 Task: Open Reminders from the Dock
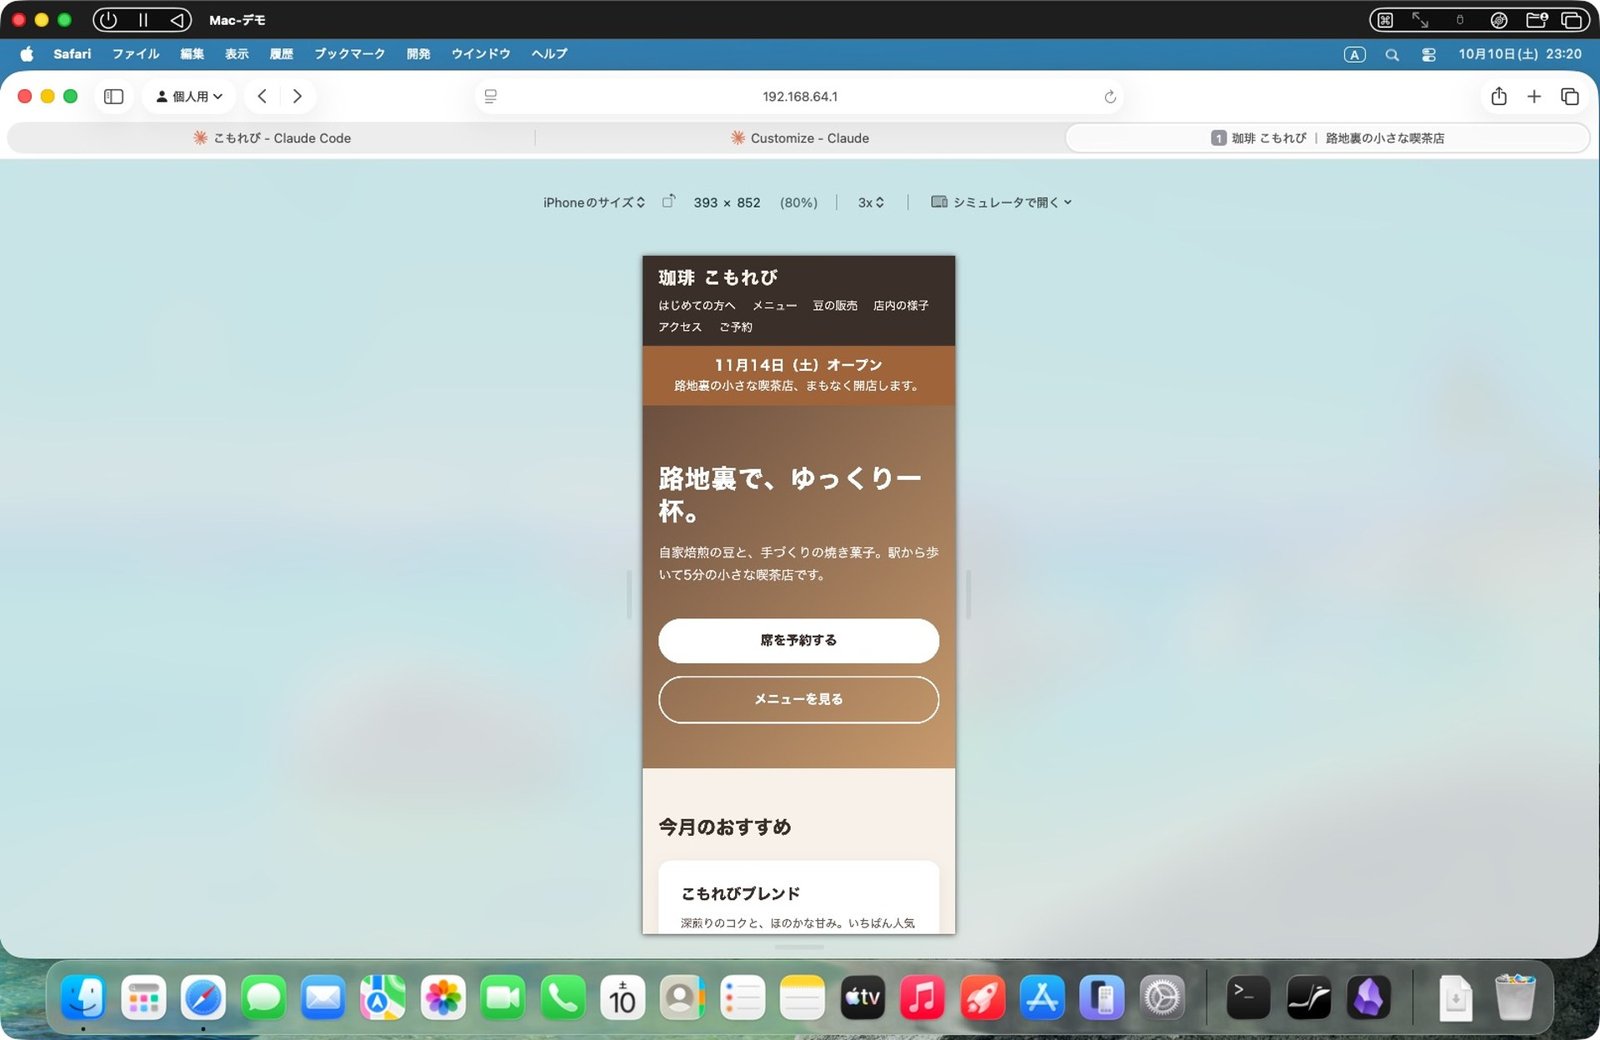(743, 998)
